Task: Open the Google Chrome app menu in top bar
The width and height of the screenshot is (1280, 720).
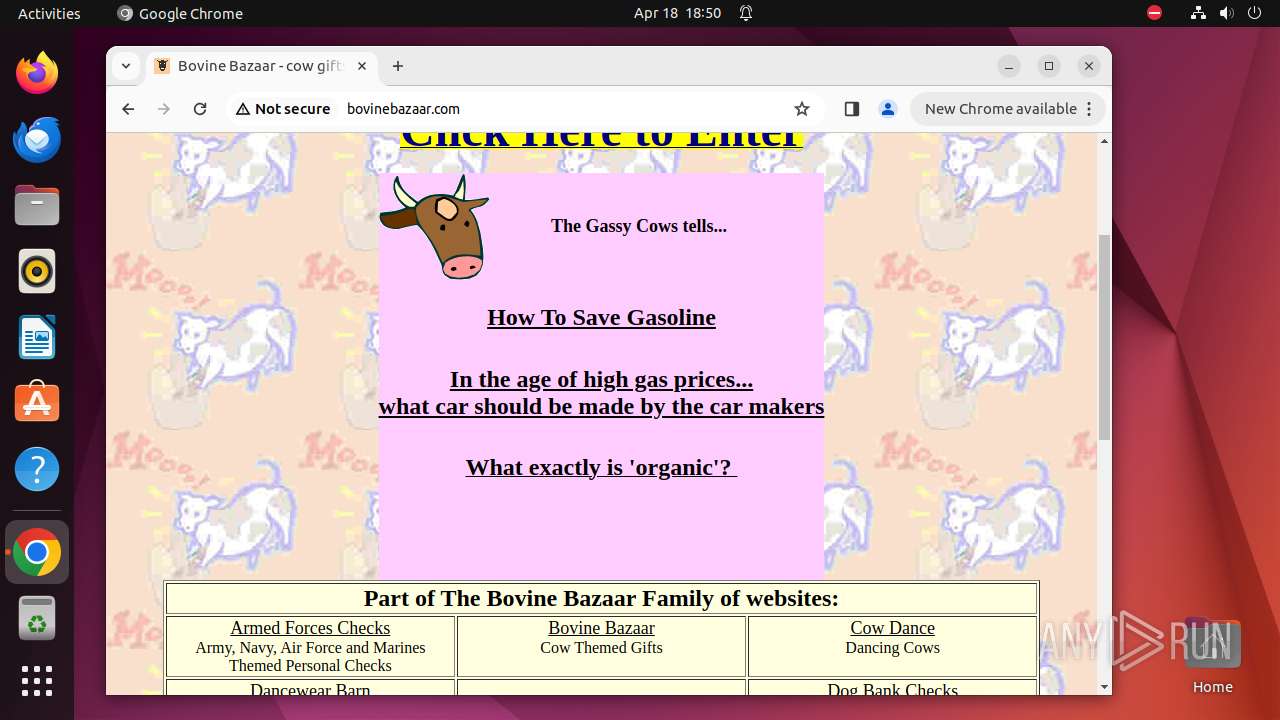Action: (x=180, y=13)
